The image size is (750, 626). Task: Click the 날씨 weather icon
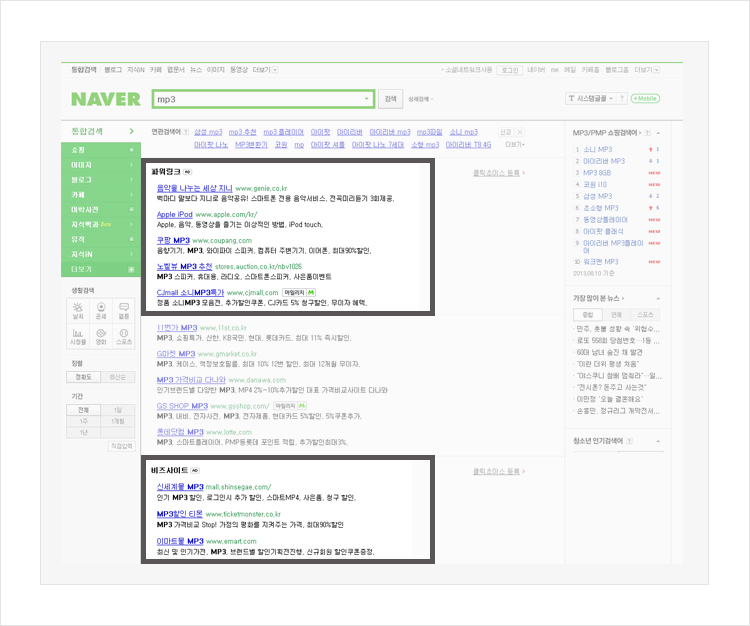77,310
